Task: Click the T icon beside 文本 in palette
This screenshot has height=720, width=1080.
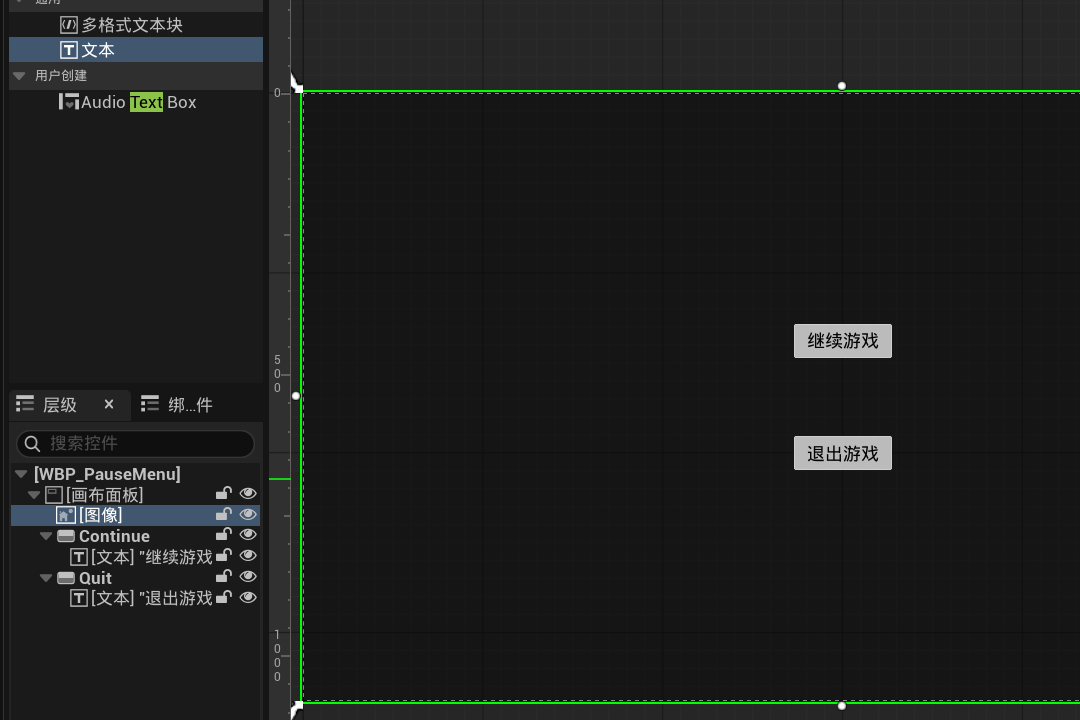Action: point(68,50)
